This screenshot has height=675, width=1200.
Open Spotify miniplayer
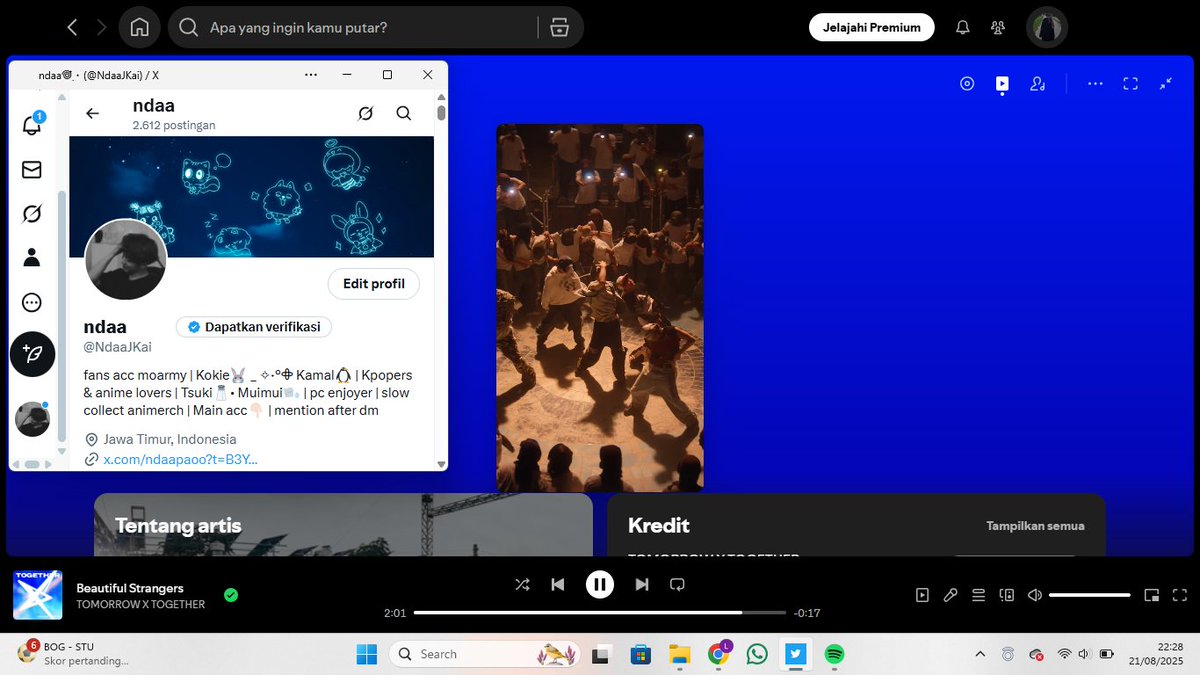(1152, 595)
